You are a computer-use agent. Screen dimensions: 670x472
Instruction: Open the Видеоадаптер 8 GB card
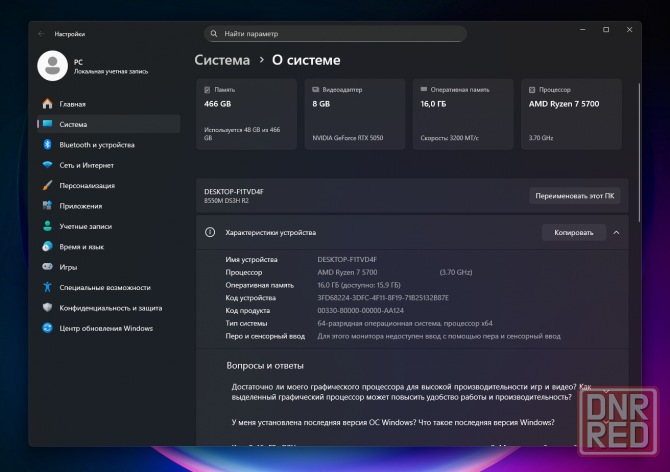[355, 114]
